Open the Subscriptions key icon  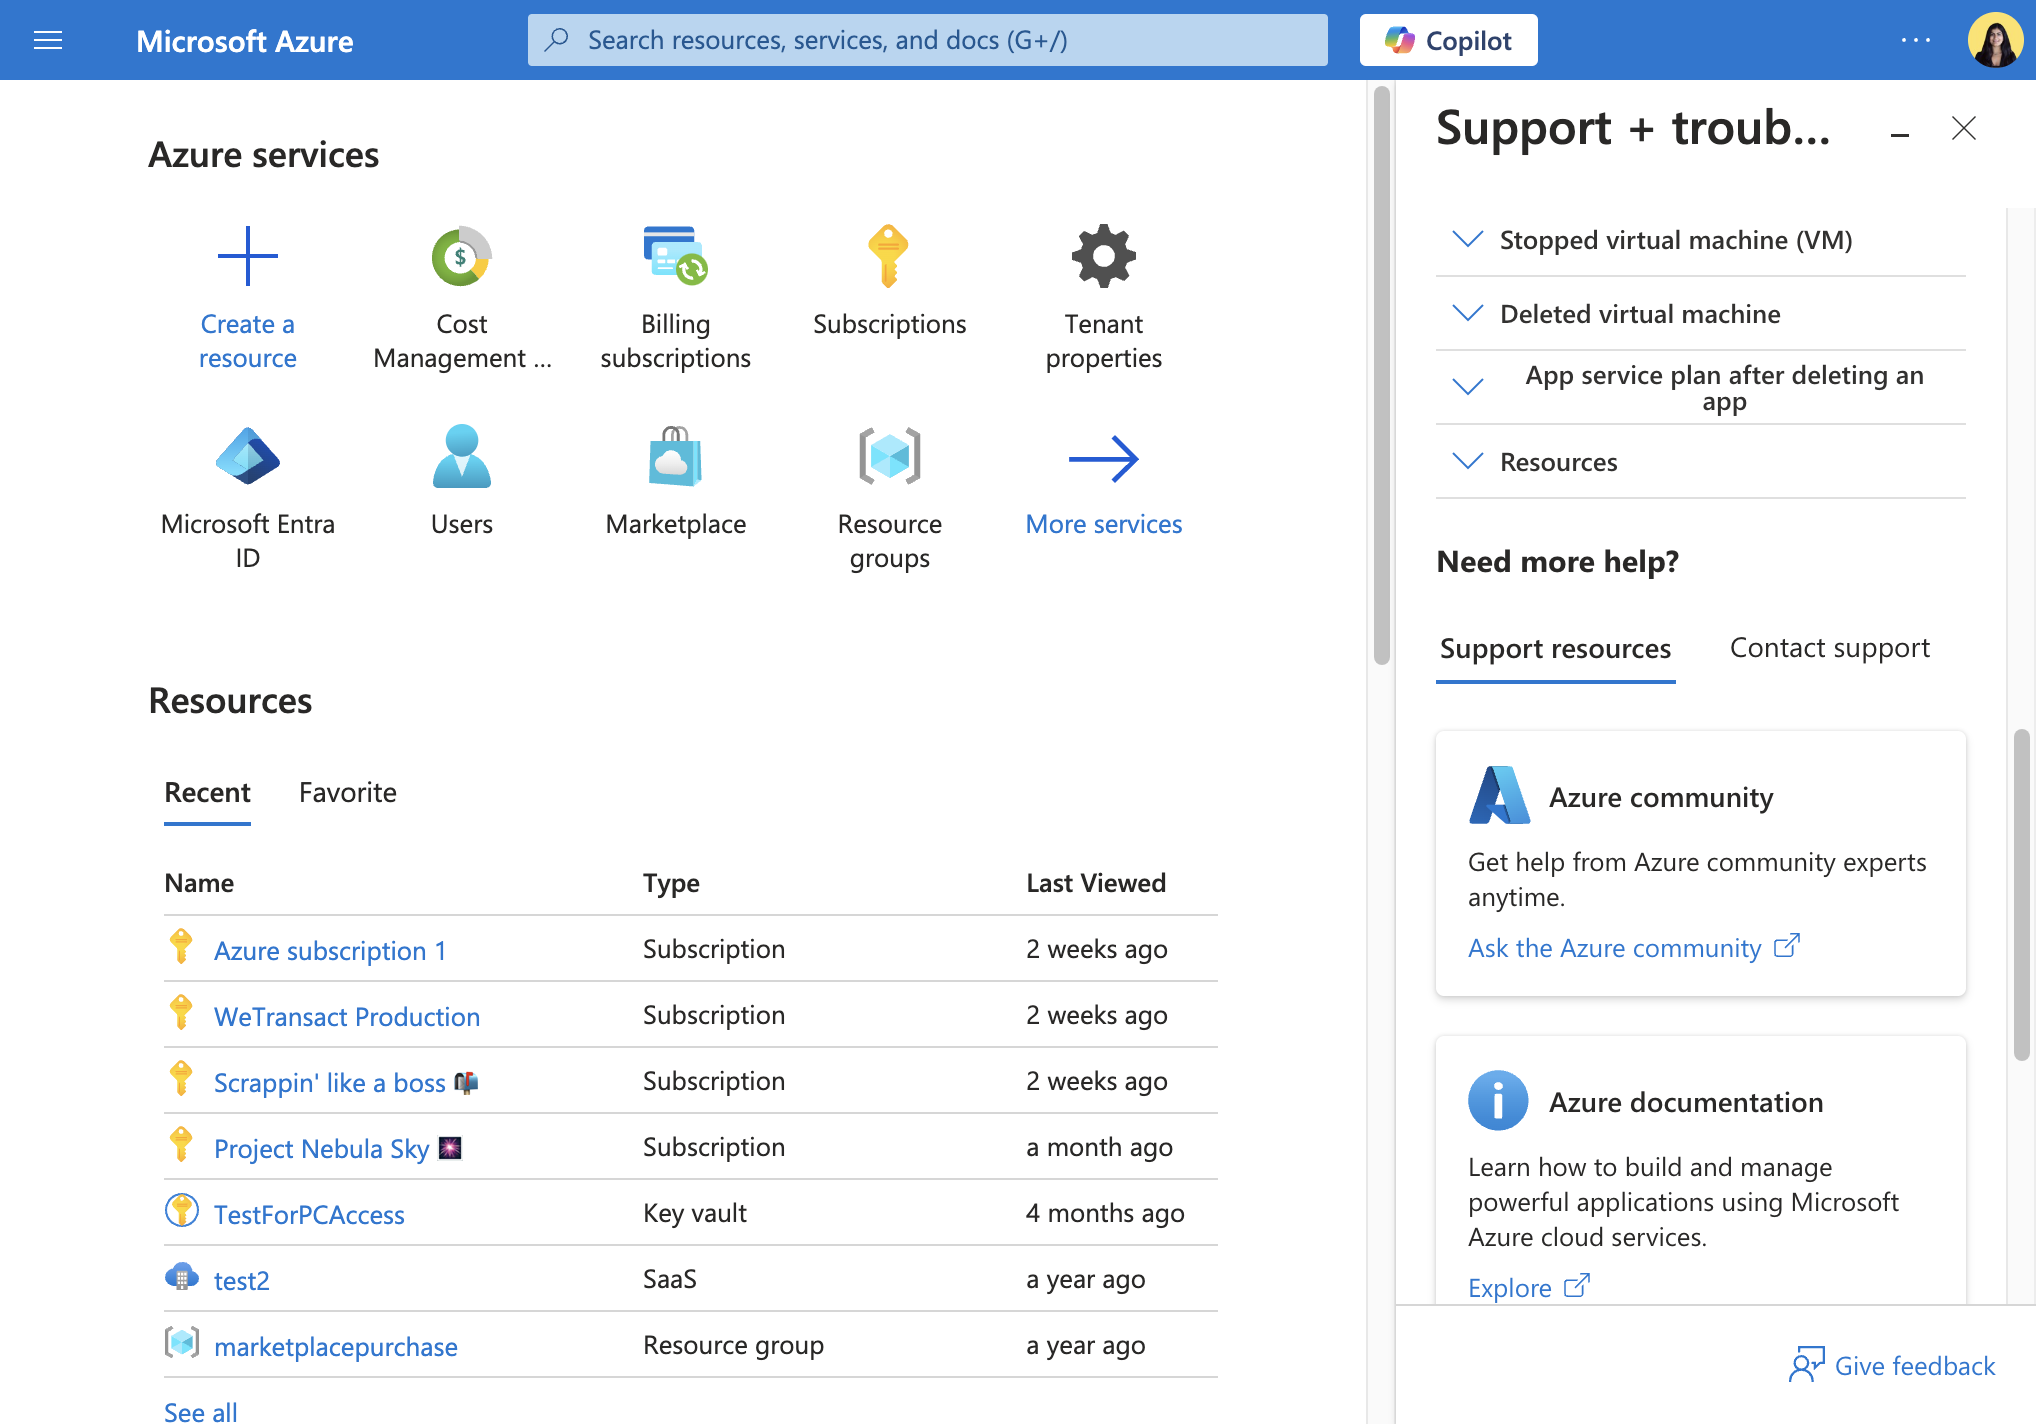889,256
